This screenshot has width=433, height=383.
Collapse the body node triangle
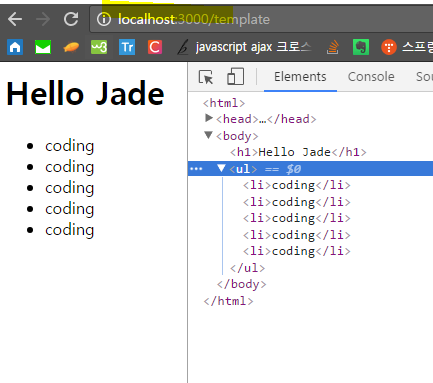(208, 135)
